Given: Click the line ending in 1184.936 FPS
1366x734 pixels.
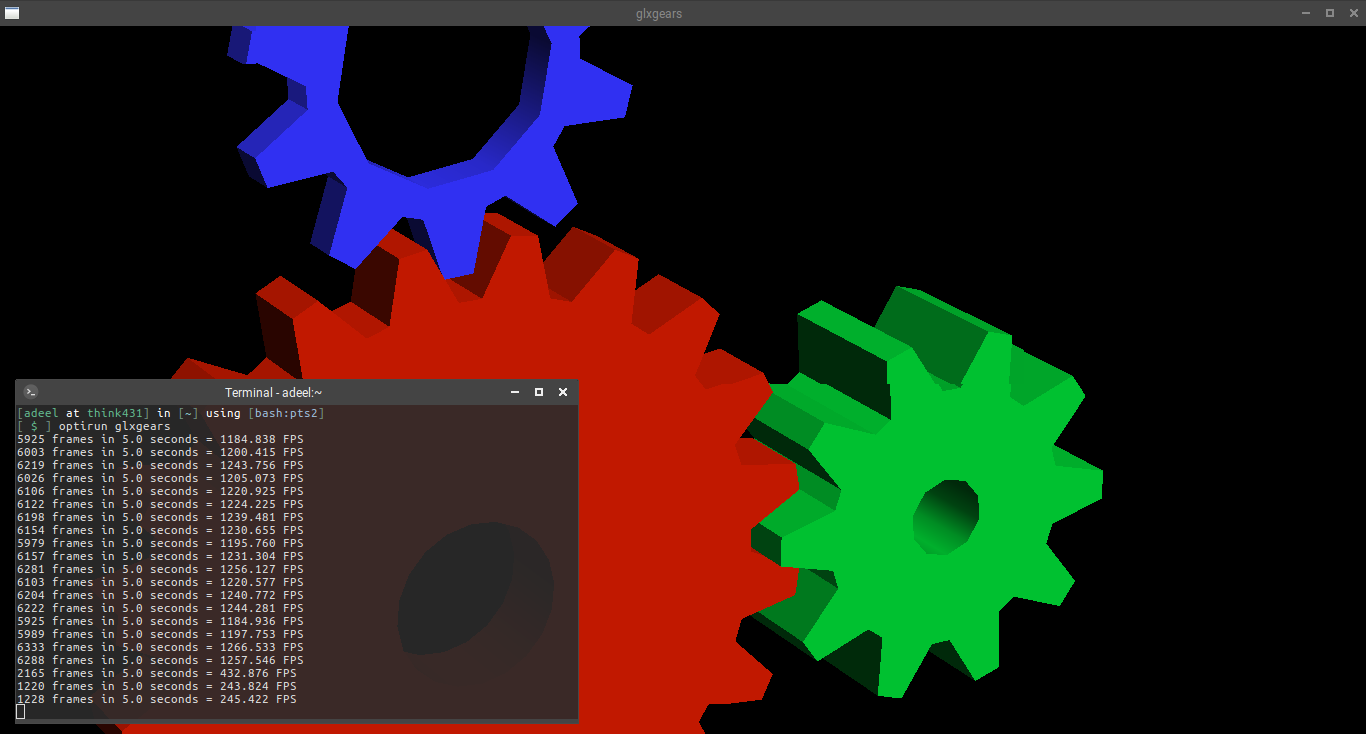Looking at the screenshot, I should (160, 621).
